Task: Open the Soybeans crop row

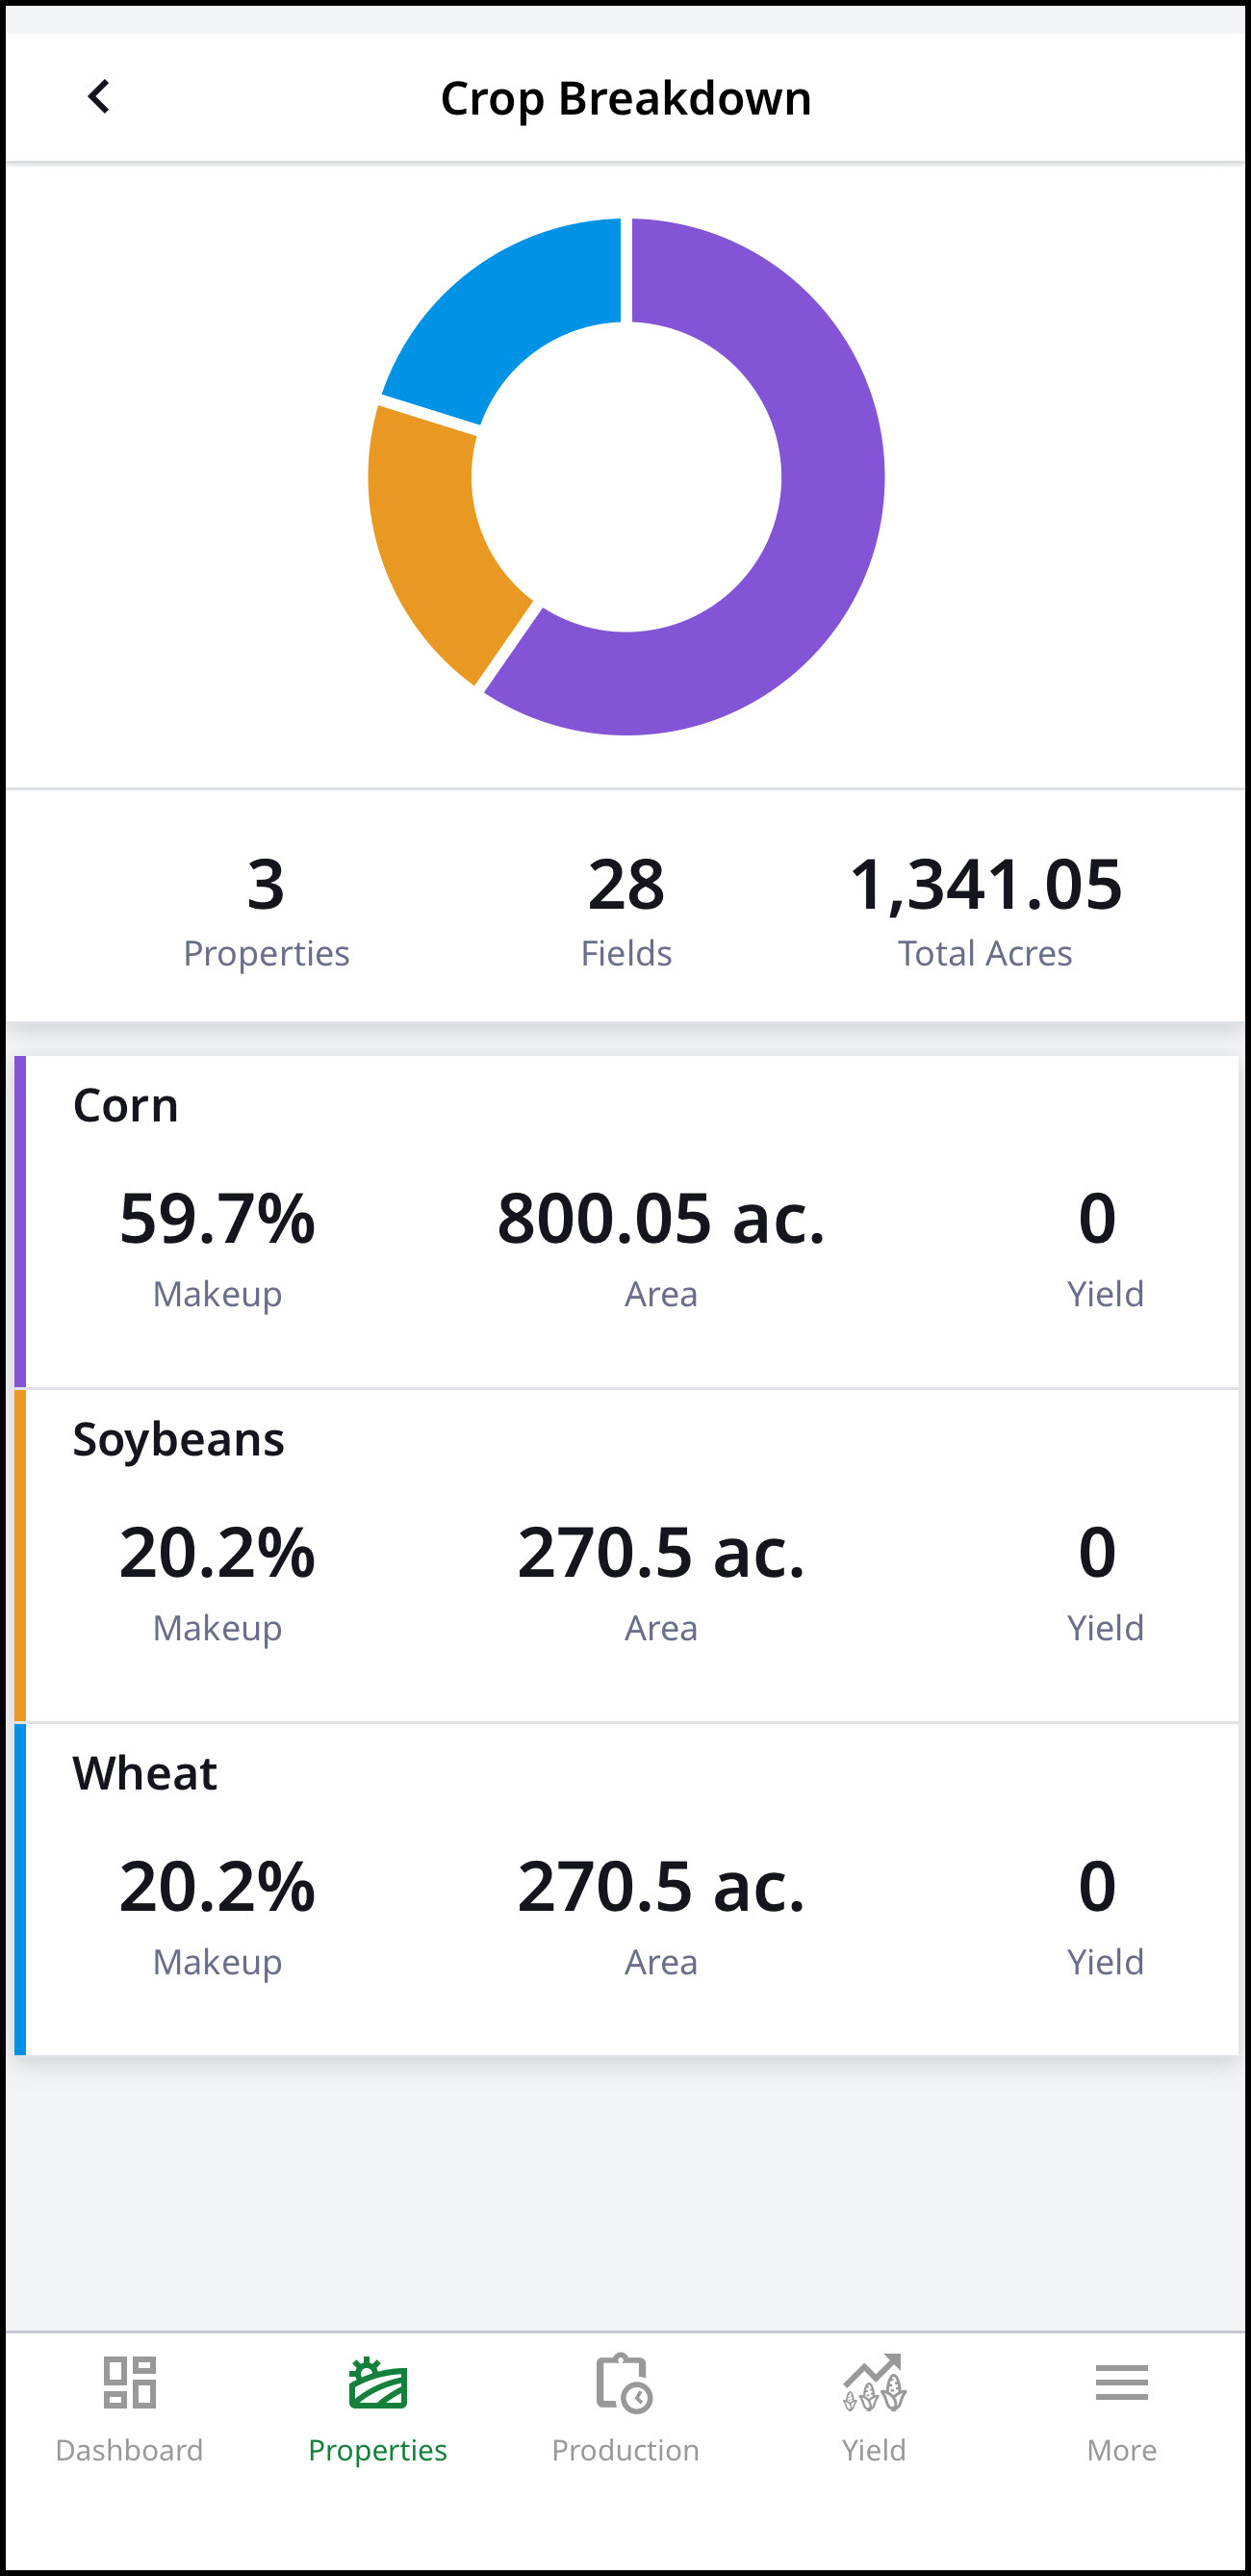Action: 626,1555
